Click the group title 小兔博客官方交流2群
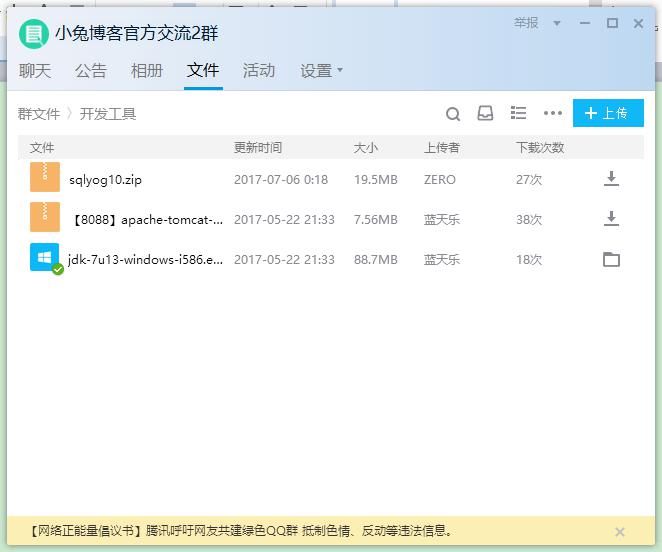This screenshot has width=662, height=552. point(137,33)
